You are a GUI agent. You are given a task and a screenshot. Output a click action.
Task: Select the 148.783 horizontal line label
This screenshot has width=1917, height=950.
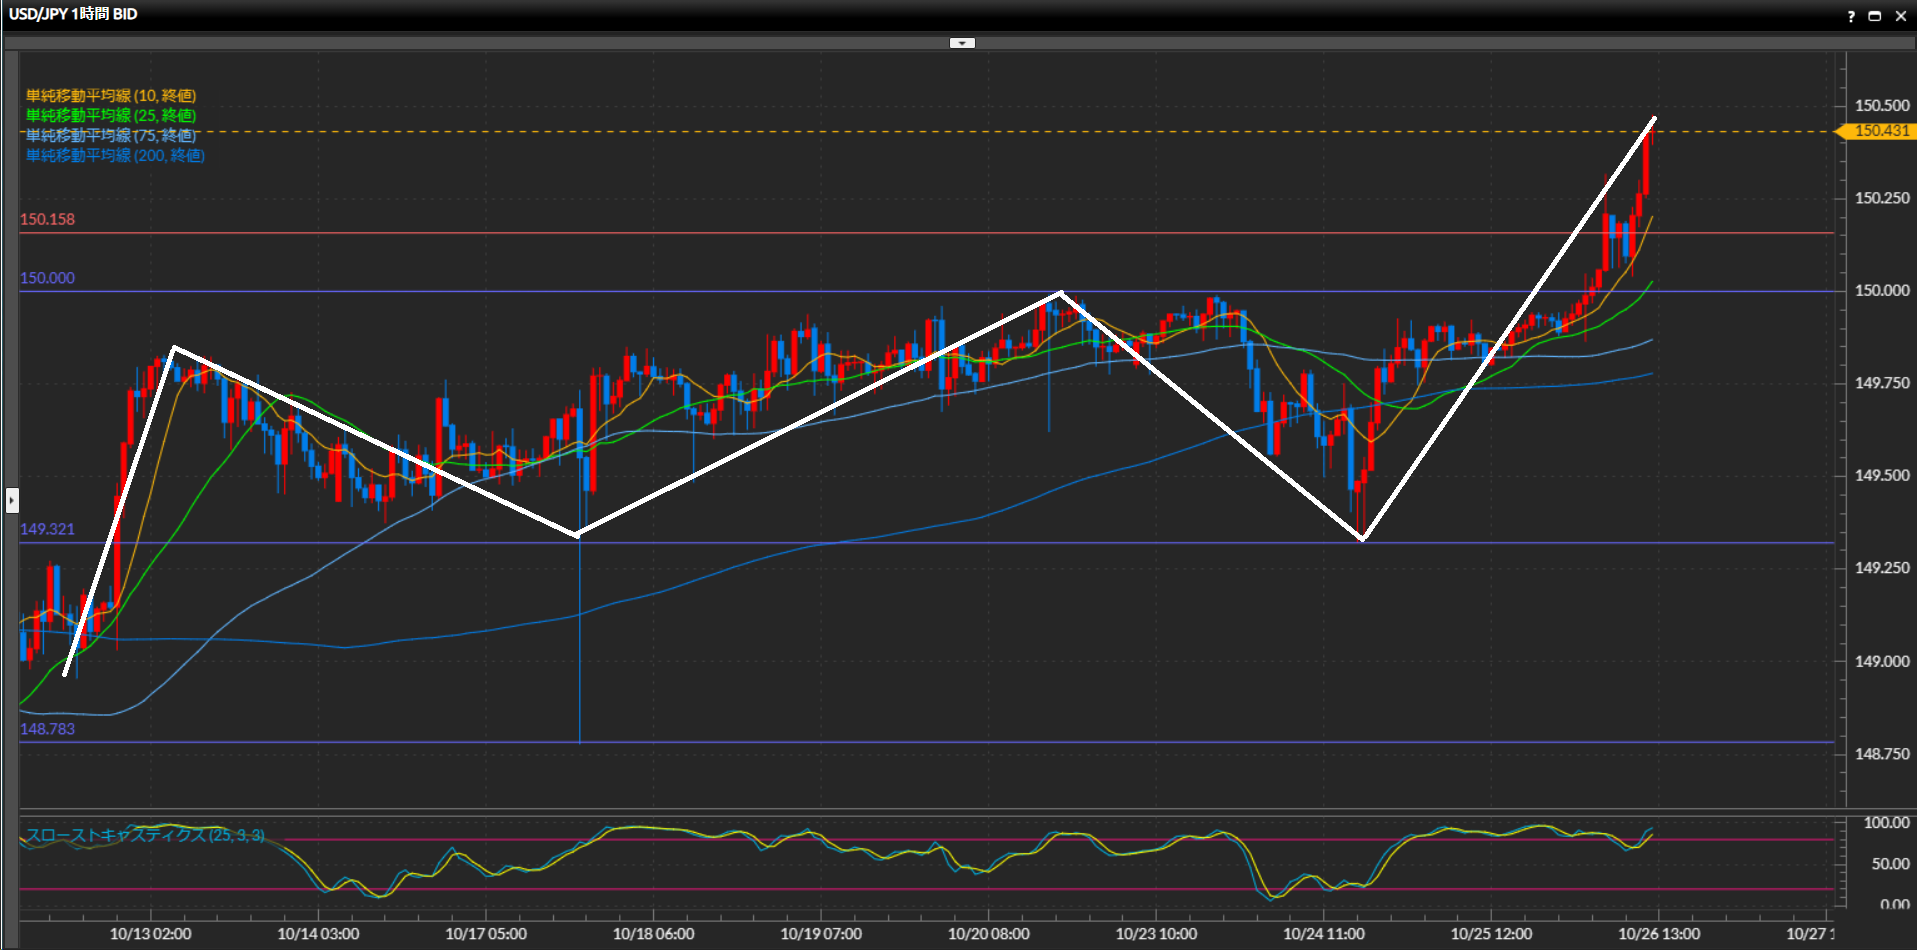click(47, 729)
